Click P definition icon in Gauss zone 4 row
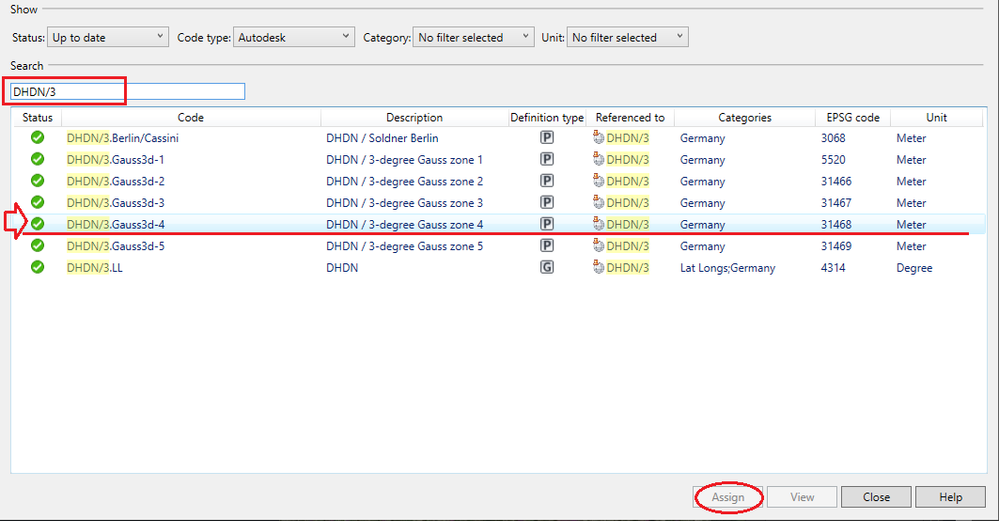 [547, 224]
